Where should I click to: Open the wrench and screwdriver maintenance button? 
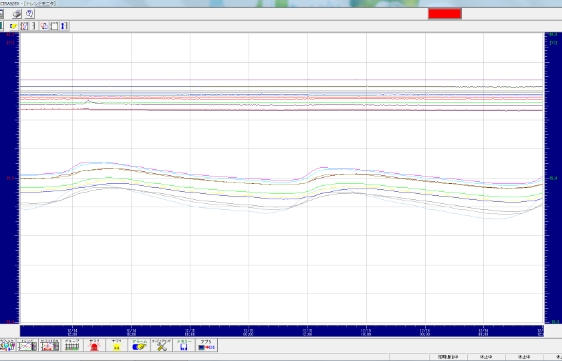click(161, 345)
